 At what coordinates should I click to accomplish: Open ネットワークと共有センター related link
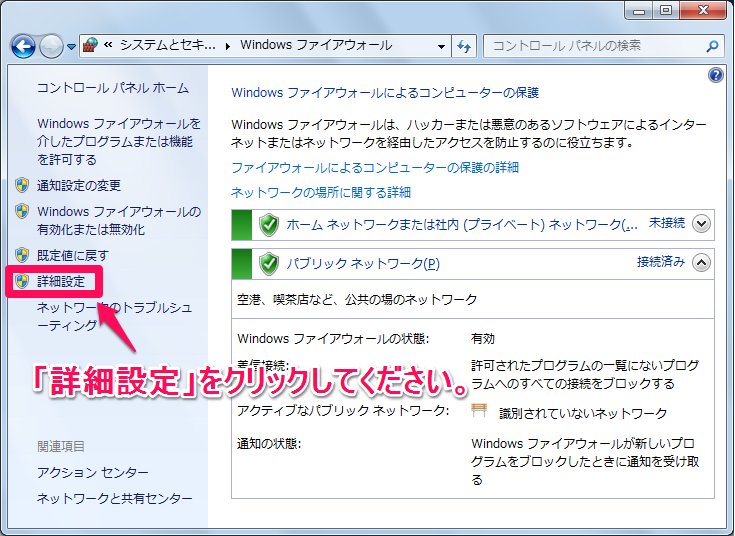pyautogui.click(x=114, y=498)
